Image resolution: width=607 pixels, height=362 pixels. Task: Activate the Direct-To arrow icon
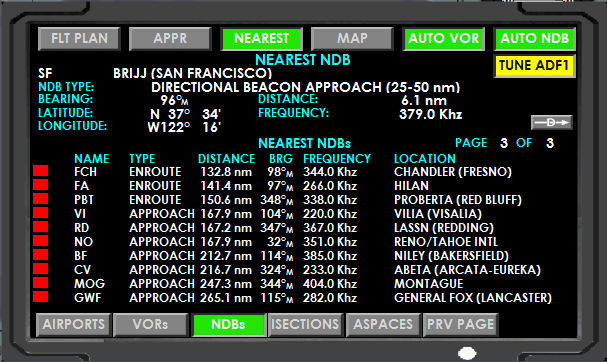click(552, 123)
